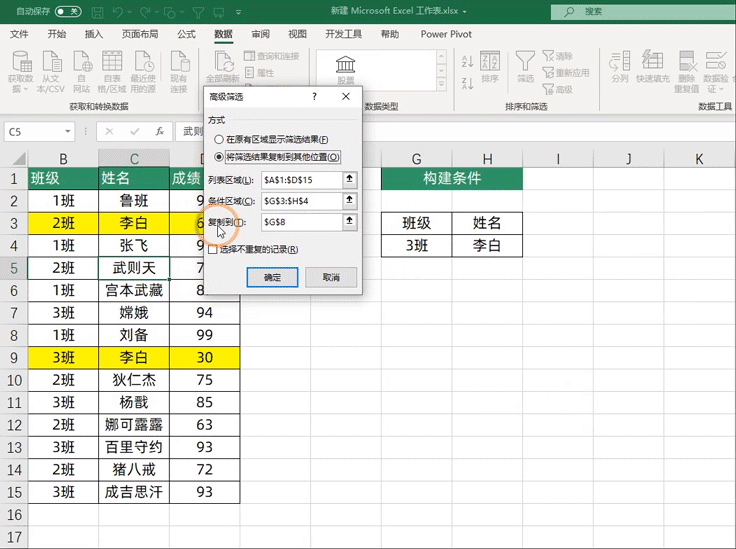Click the 取消 button

point(331,277)
